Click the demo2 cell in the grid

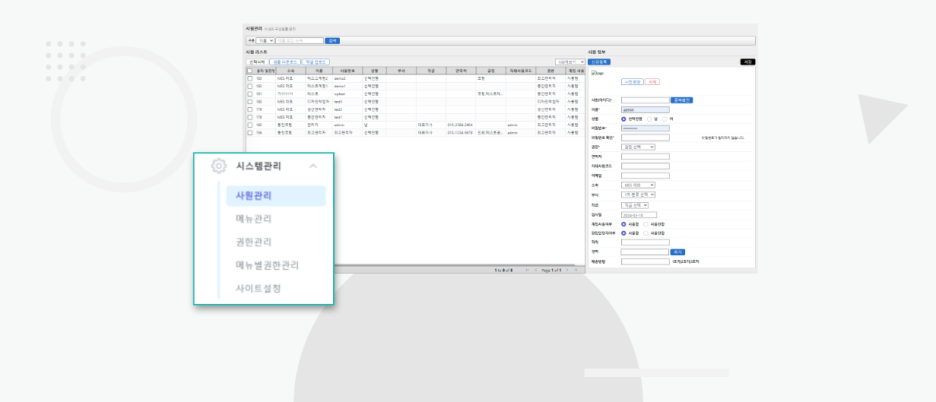coord(347,78)
